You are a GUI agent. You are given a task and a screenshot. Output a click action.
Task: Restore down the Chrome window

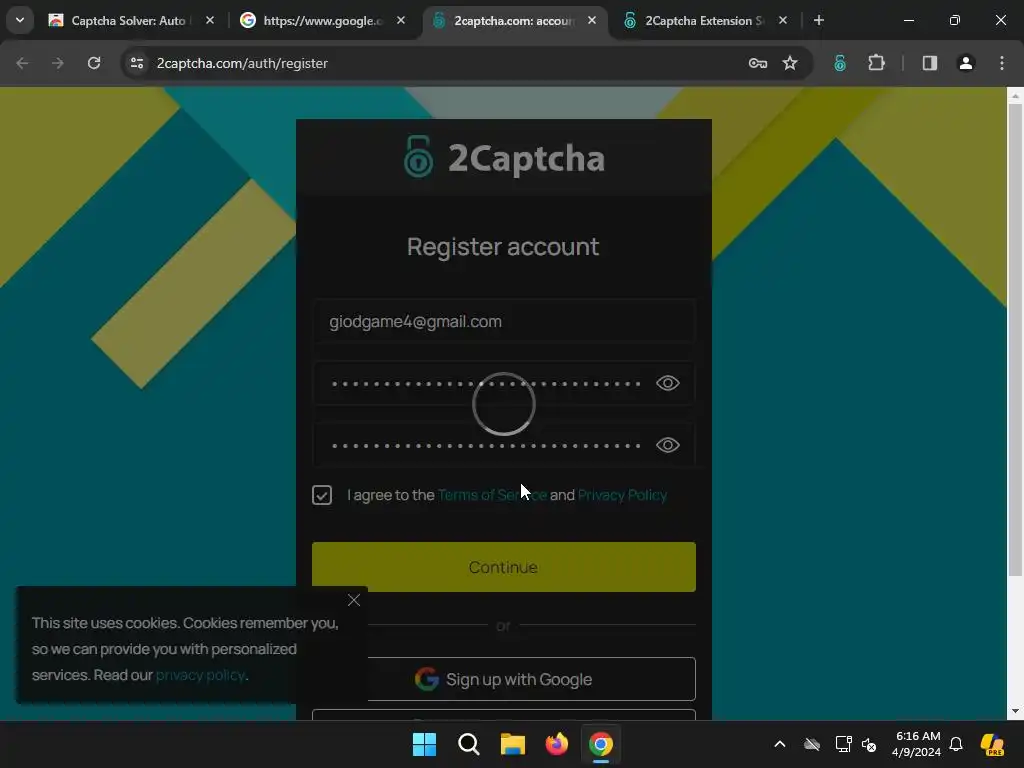coord(955,20)
